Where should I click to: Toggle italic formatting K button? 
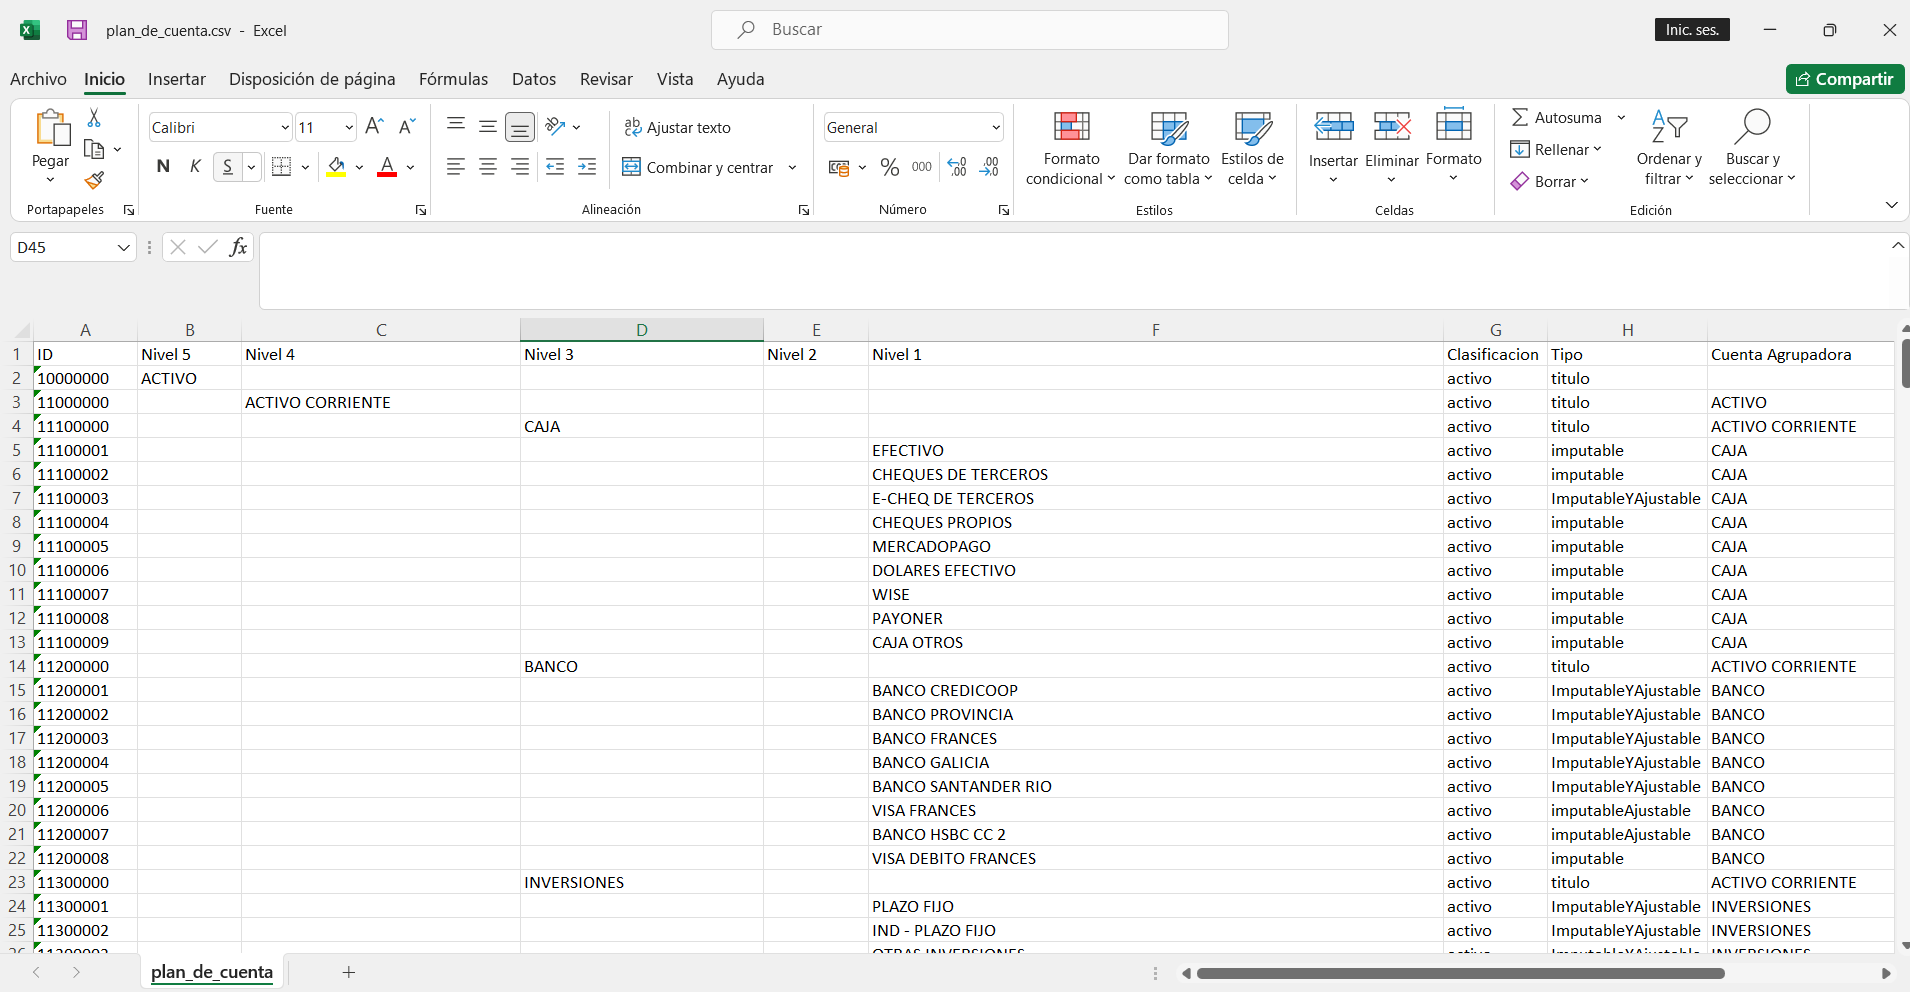pyautogui.click(x=195, y=167)
